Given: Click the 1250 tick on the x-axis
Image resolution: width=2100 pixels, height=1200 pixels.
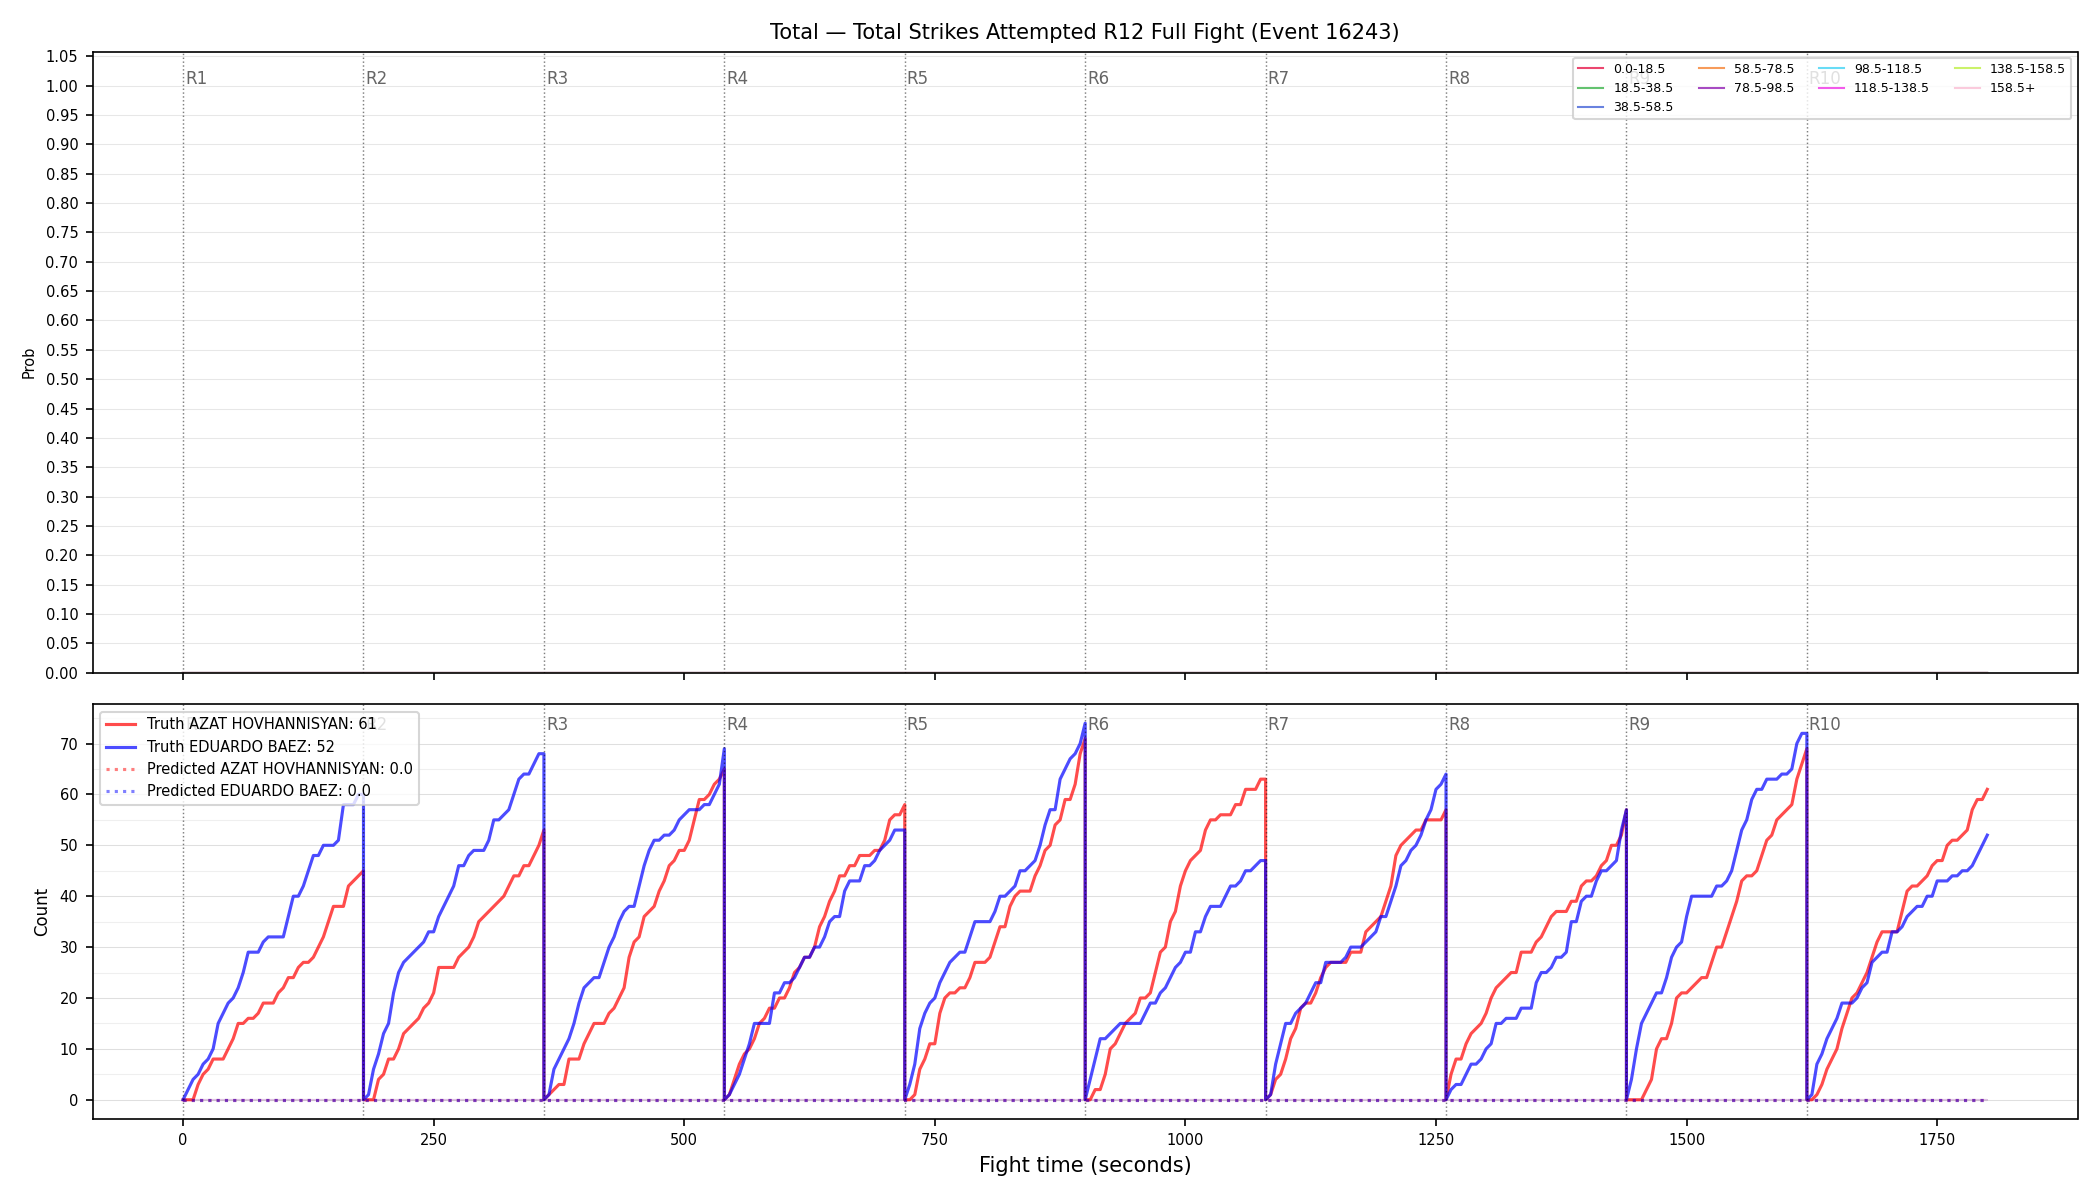Looking at the screenshot, I should (x=1436, y=1139).
